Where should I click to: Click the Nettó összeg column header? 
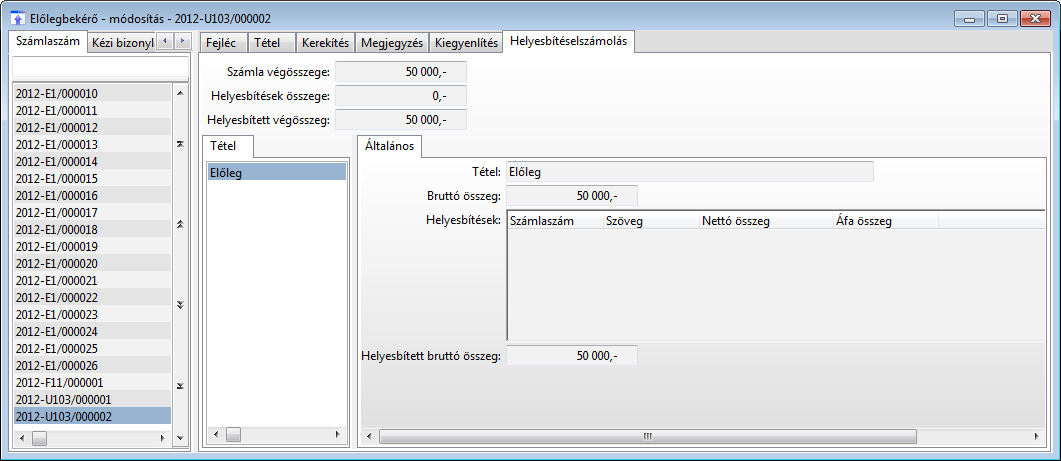766,220
